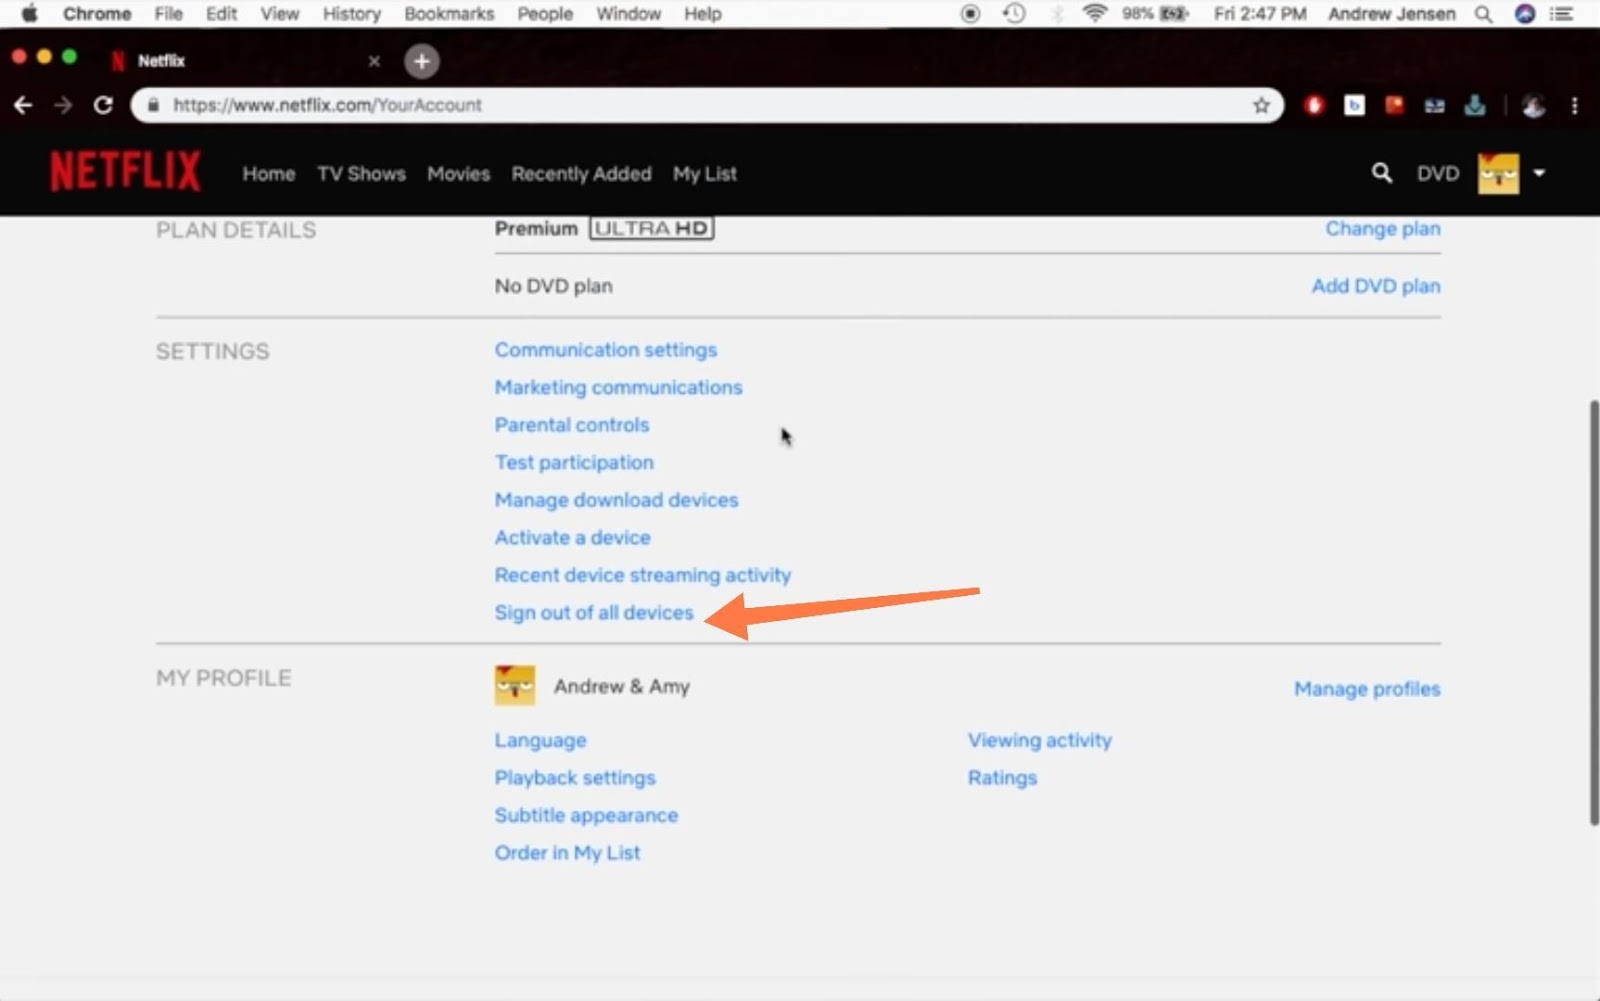The height and width of the screenshot is (1001, 1600).
Task: Click Change plan
Action: tap(1383, 229)
